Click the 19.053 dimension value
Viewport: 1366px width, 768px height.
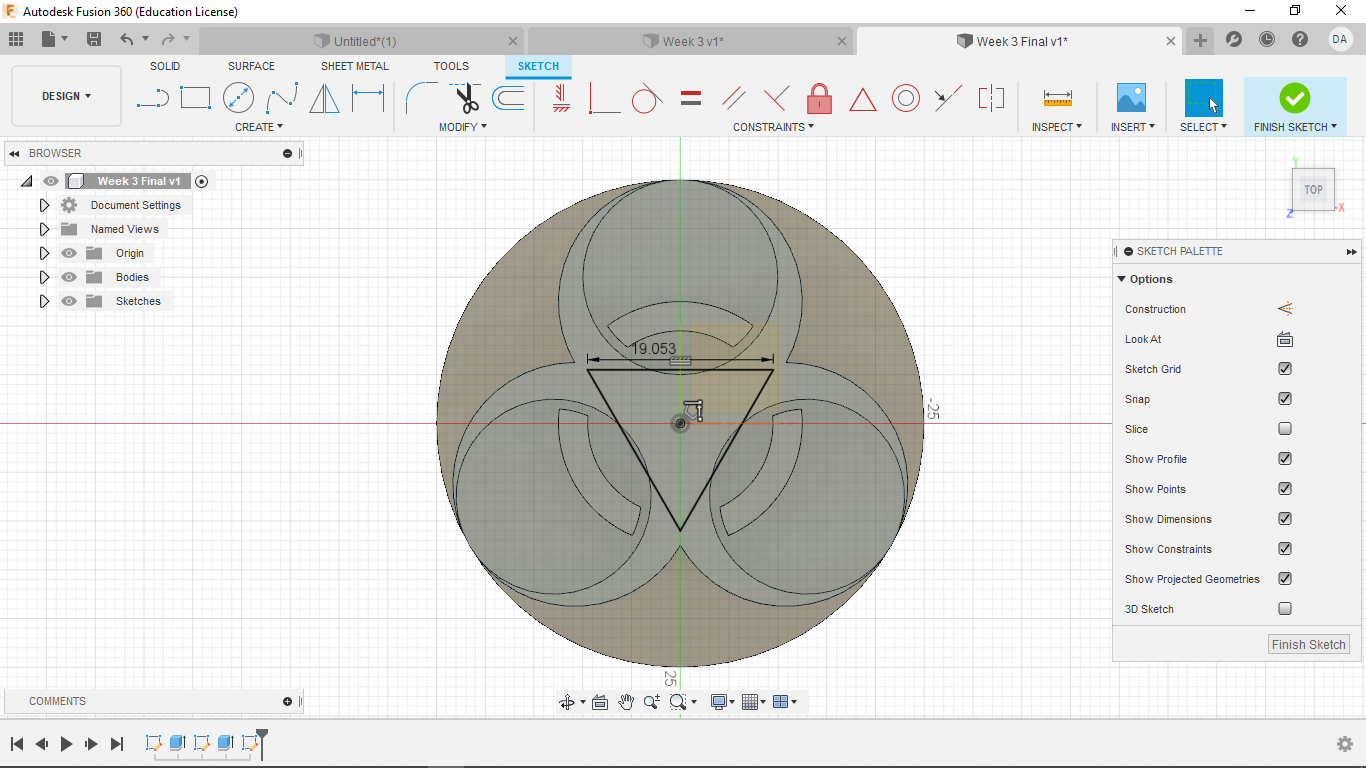(x=654, y=348)
